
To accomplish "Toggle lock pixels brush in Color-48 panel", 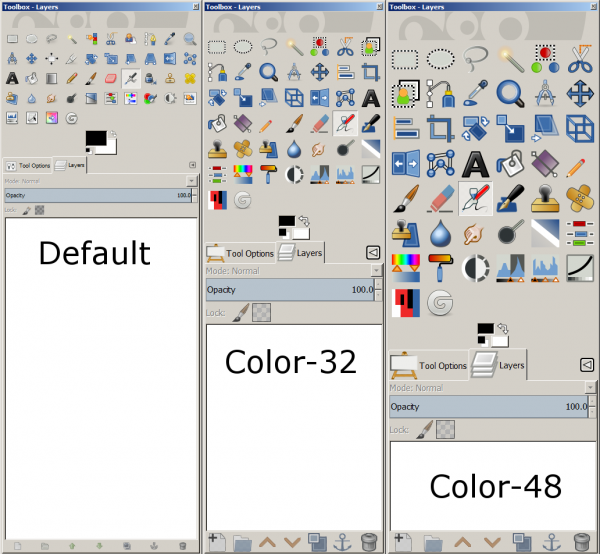I will pos(424,429).
